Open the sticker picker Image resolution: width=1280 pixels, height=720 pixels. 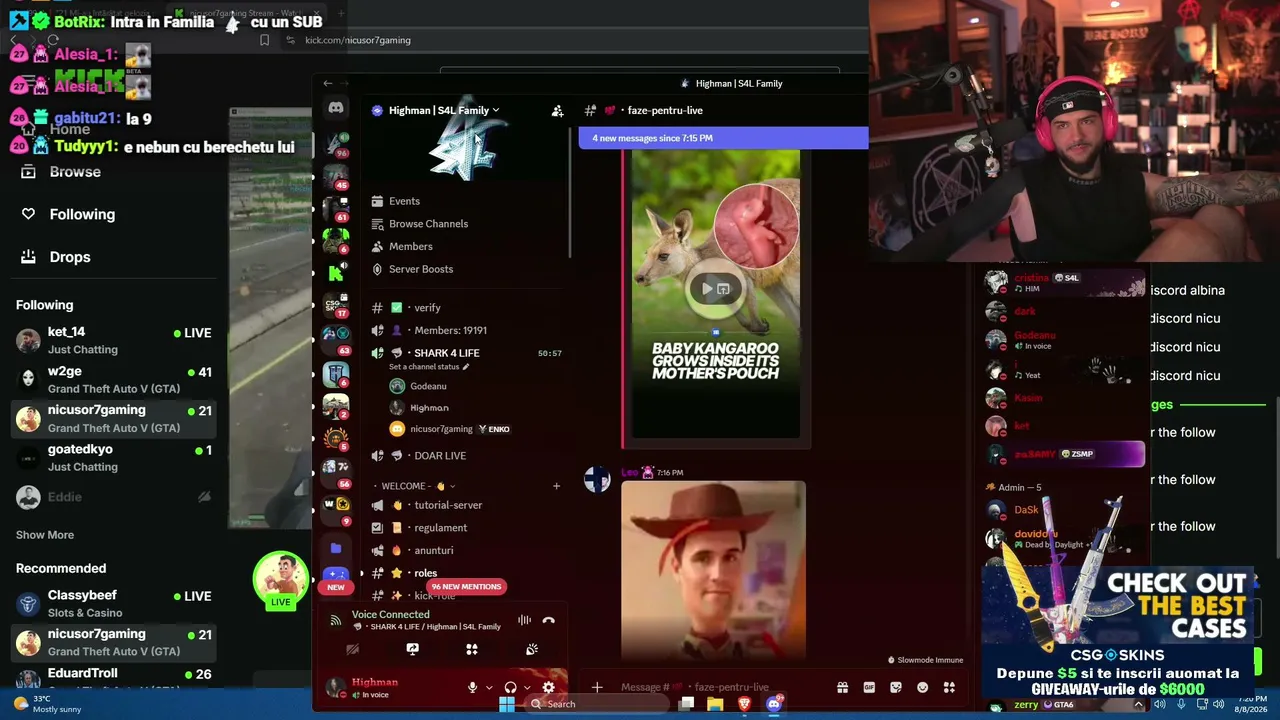point(896,687)
